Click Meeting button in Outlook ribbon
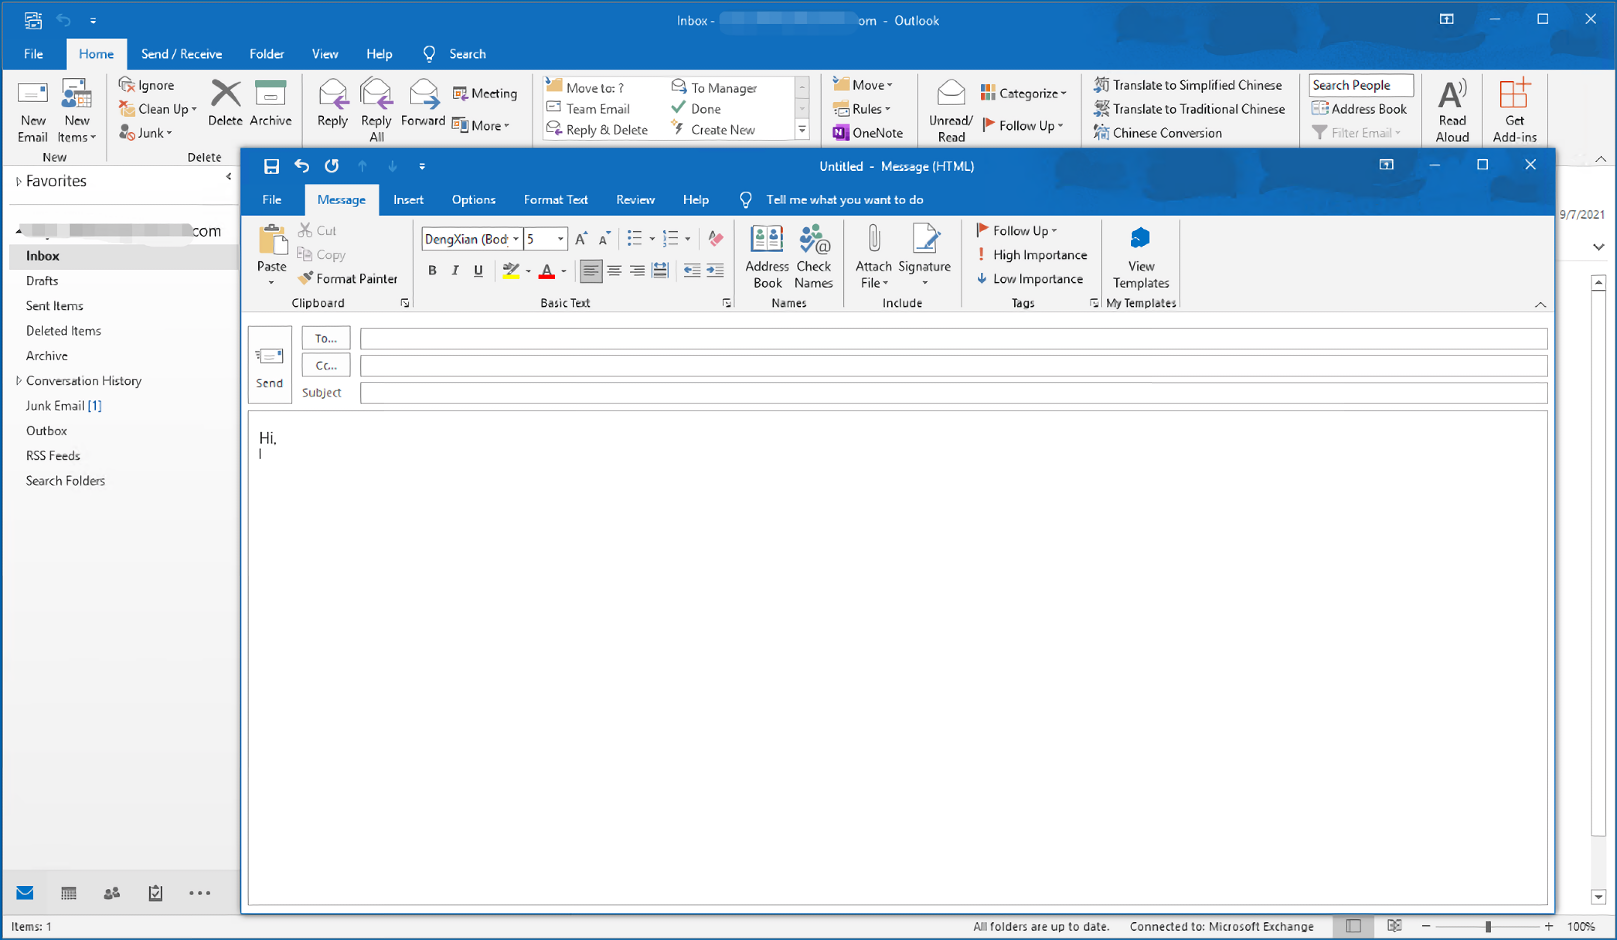 point(485,93)
